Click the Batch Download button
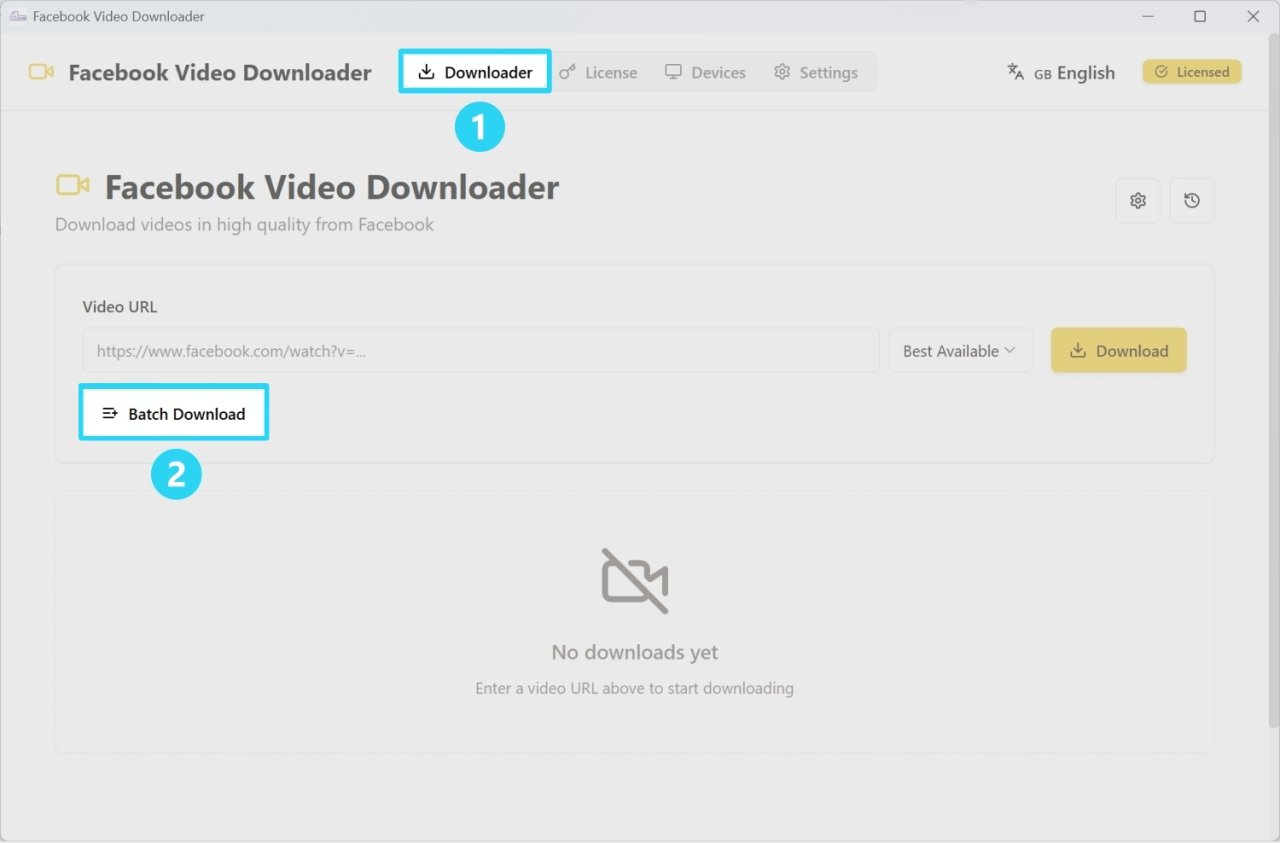 click(x=173, y=412)
